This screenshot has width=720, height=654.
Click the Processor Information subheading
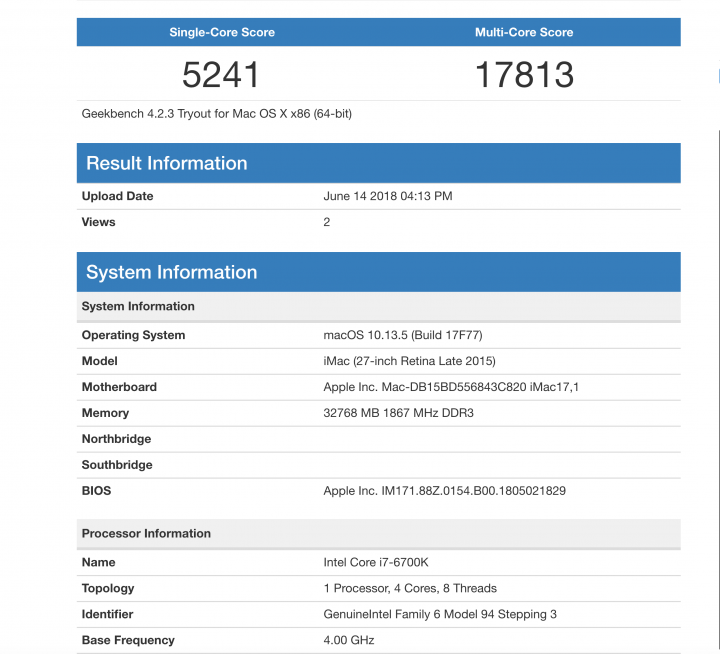[146, 534]
